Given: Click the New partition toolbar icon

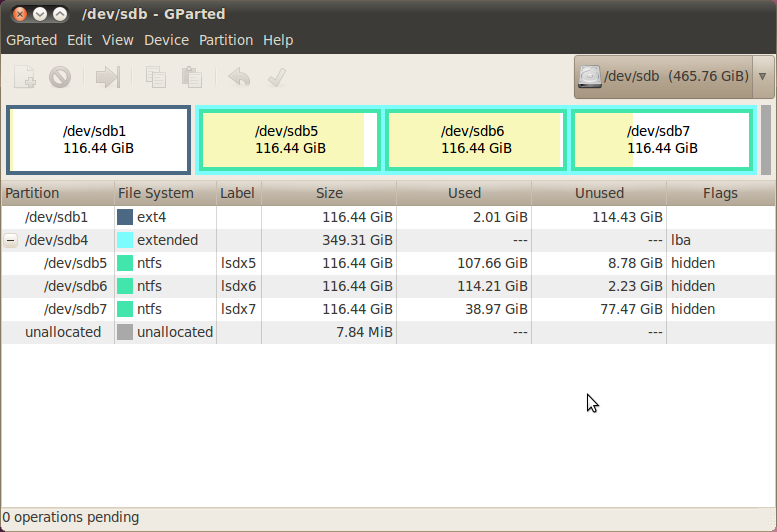Looking at the screenshot, I should 24,77.
